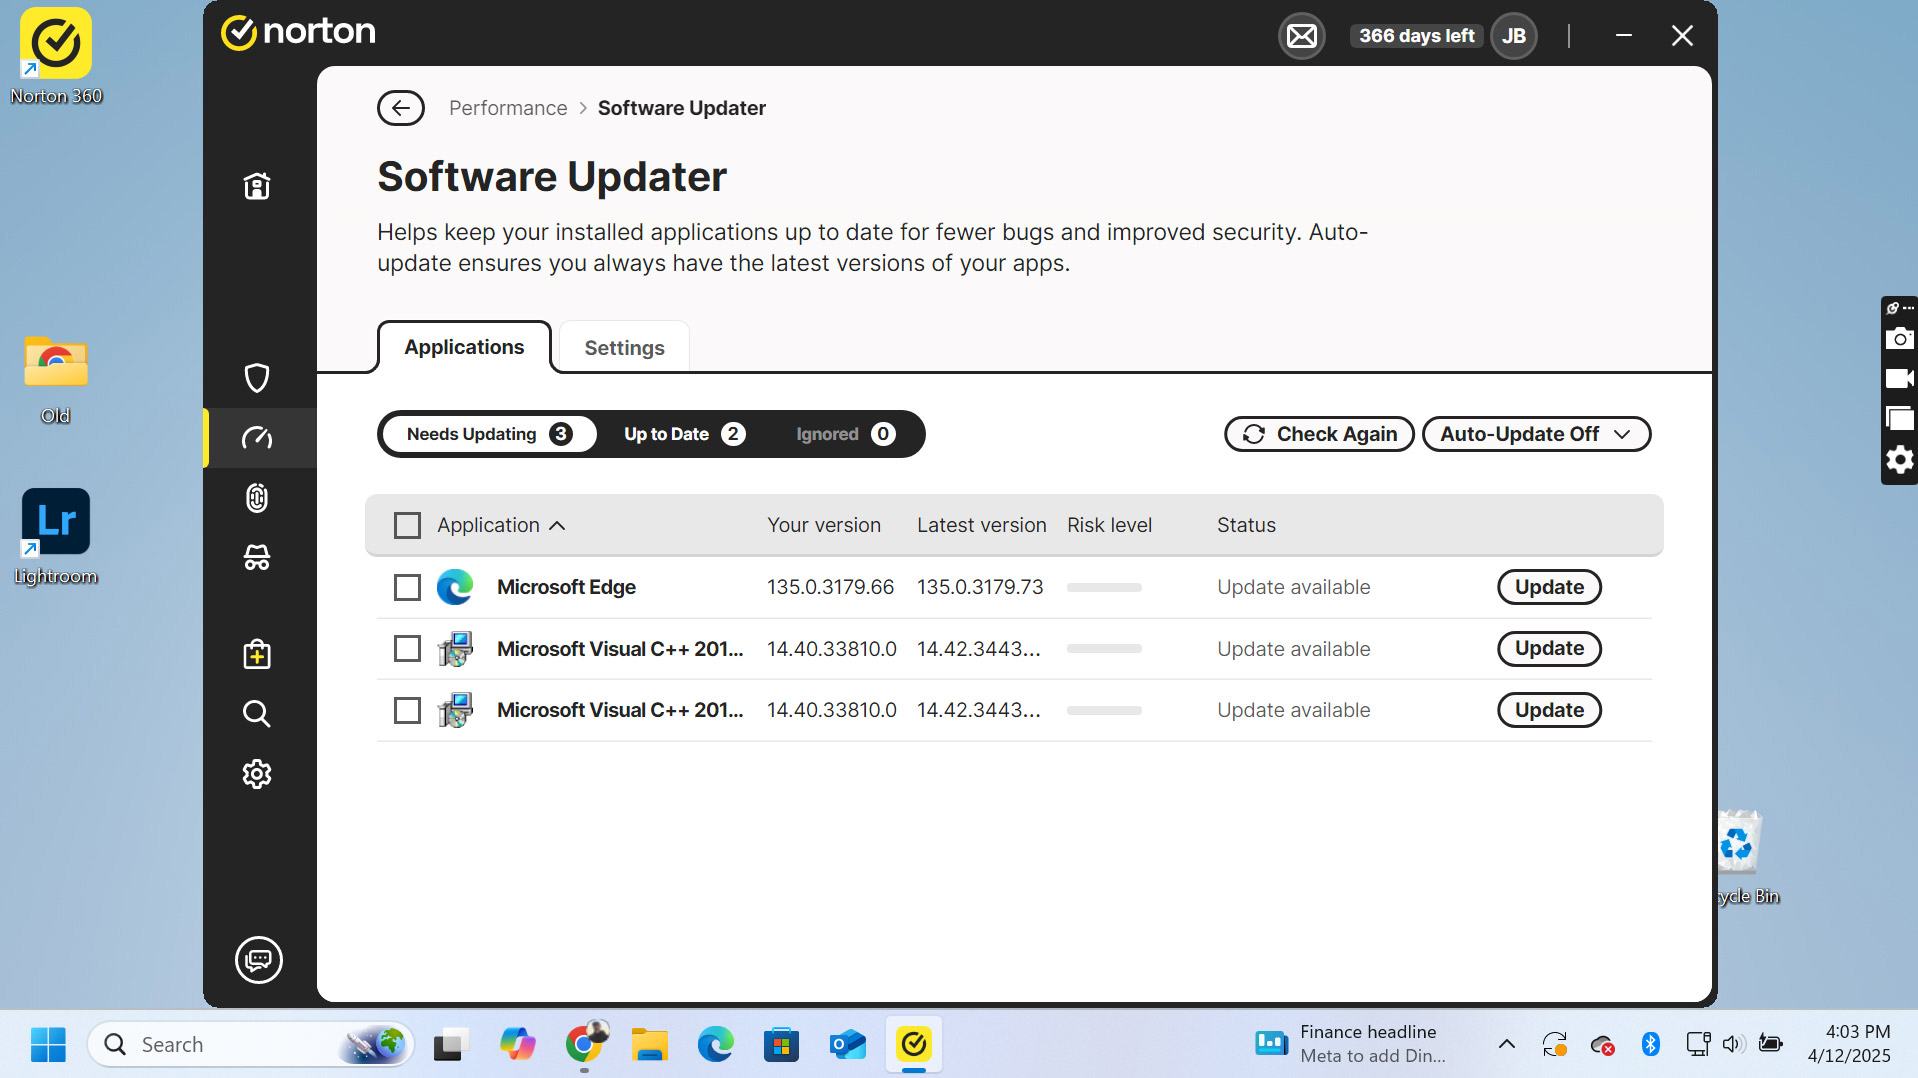The height and width of the screenshot is (1078, 1918).
Task: Expand the Auto-Update Off dropdown
Action: [1535, 434]
